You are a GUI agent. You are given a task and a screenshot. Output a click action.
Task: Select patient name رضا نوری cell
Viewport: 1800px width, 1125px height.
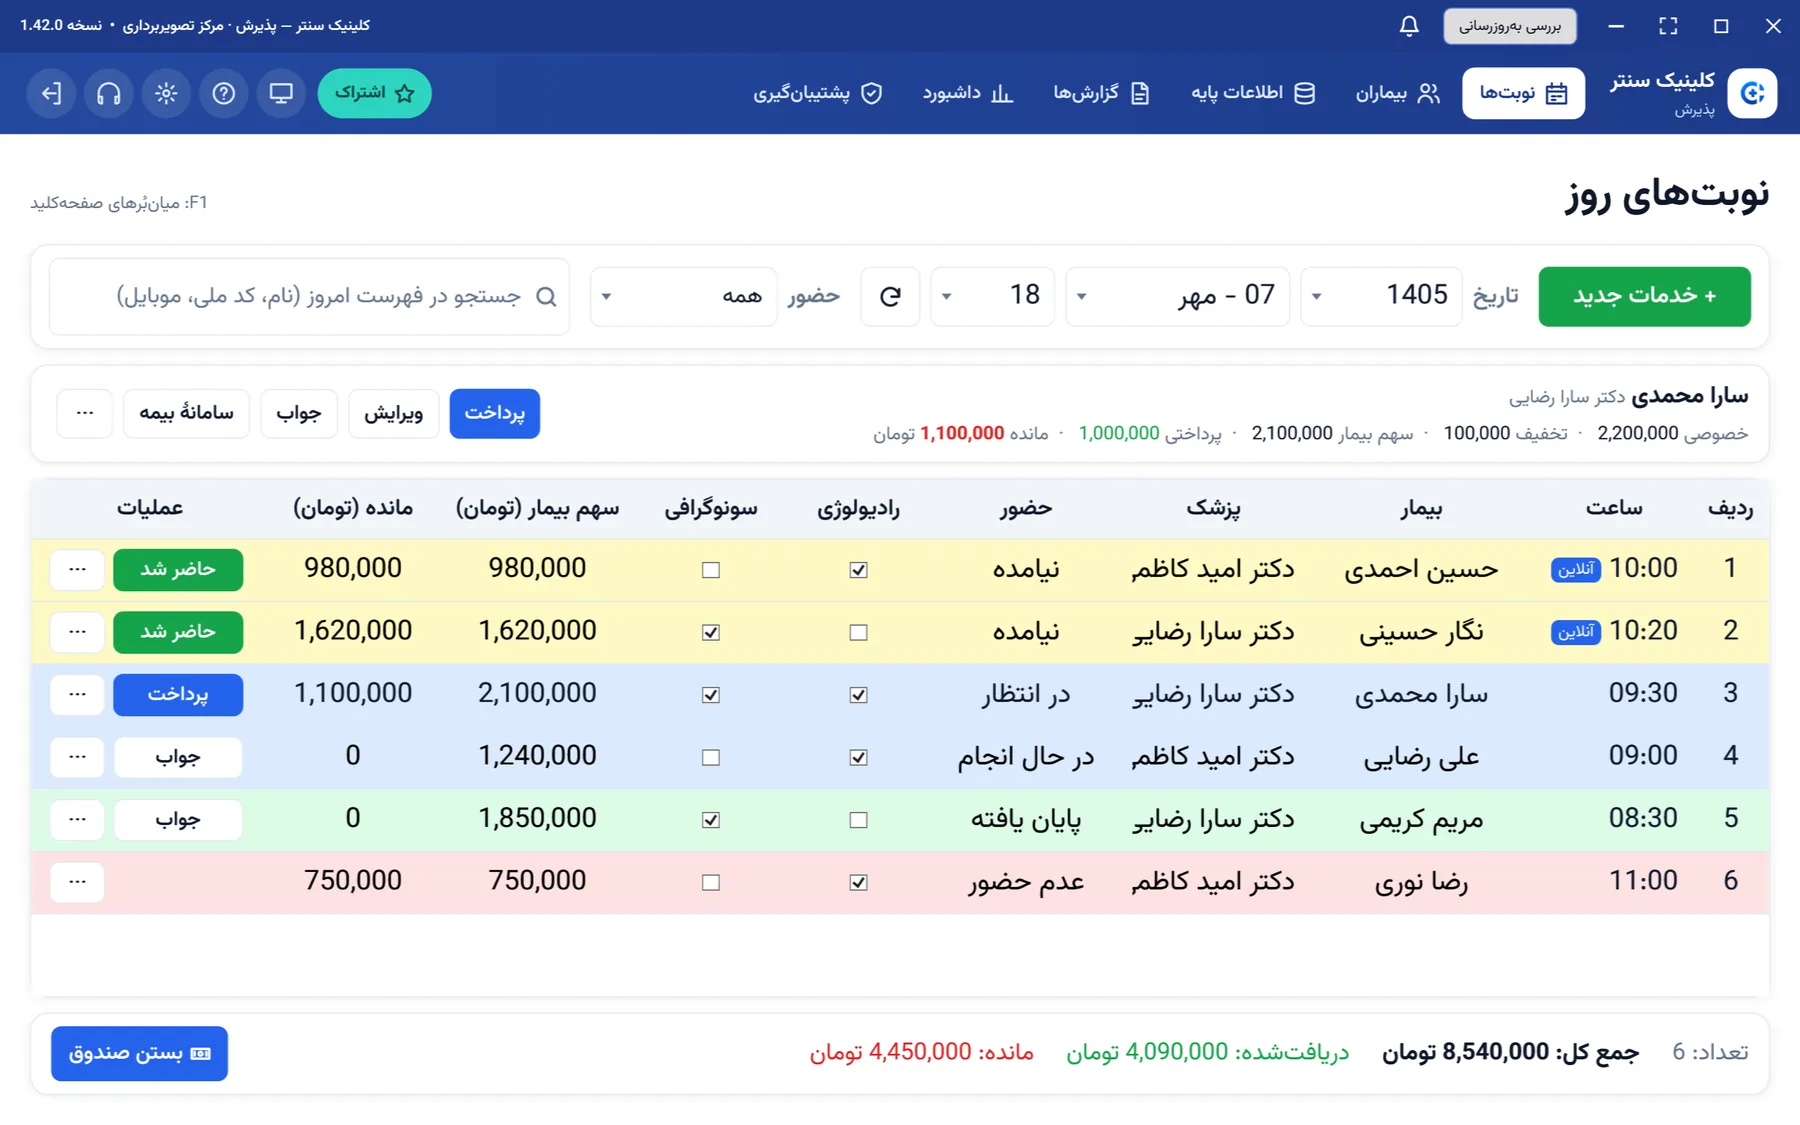pyautogui.click(x=1421, y=882)
